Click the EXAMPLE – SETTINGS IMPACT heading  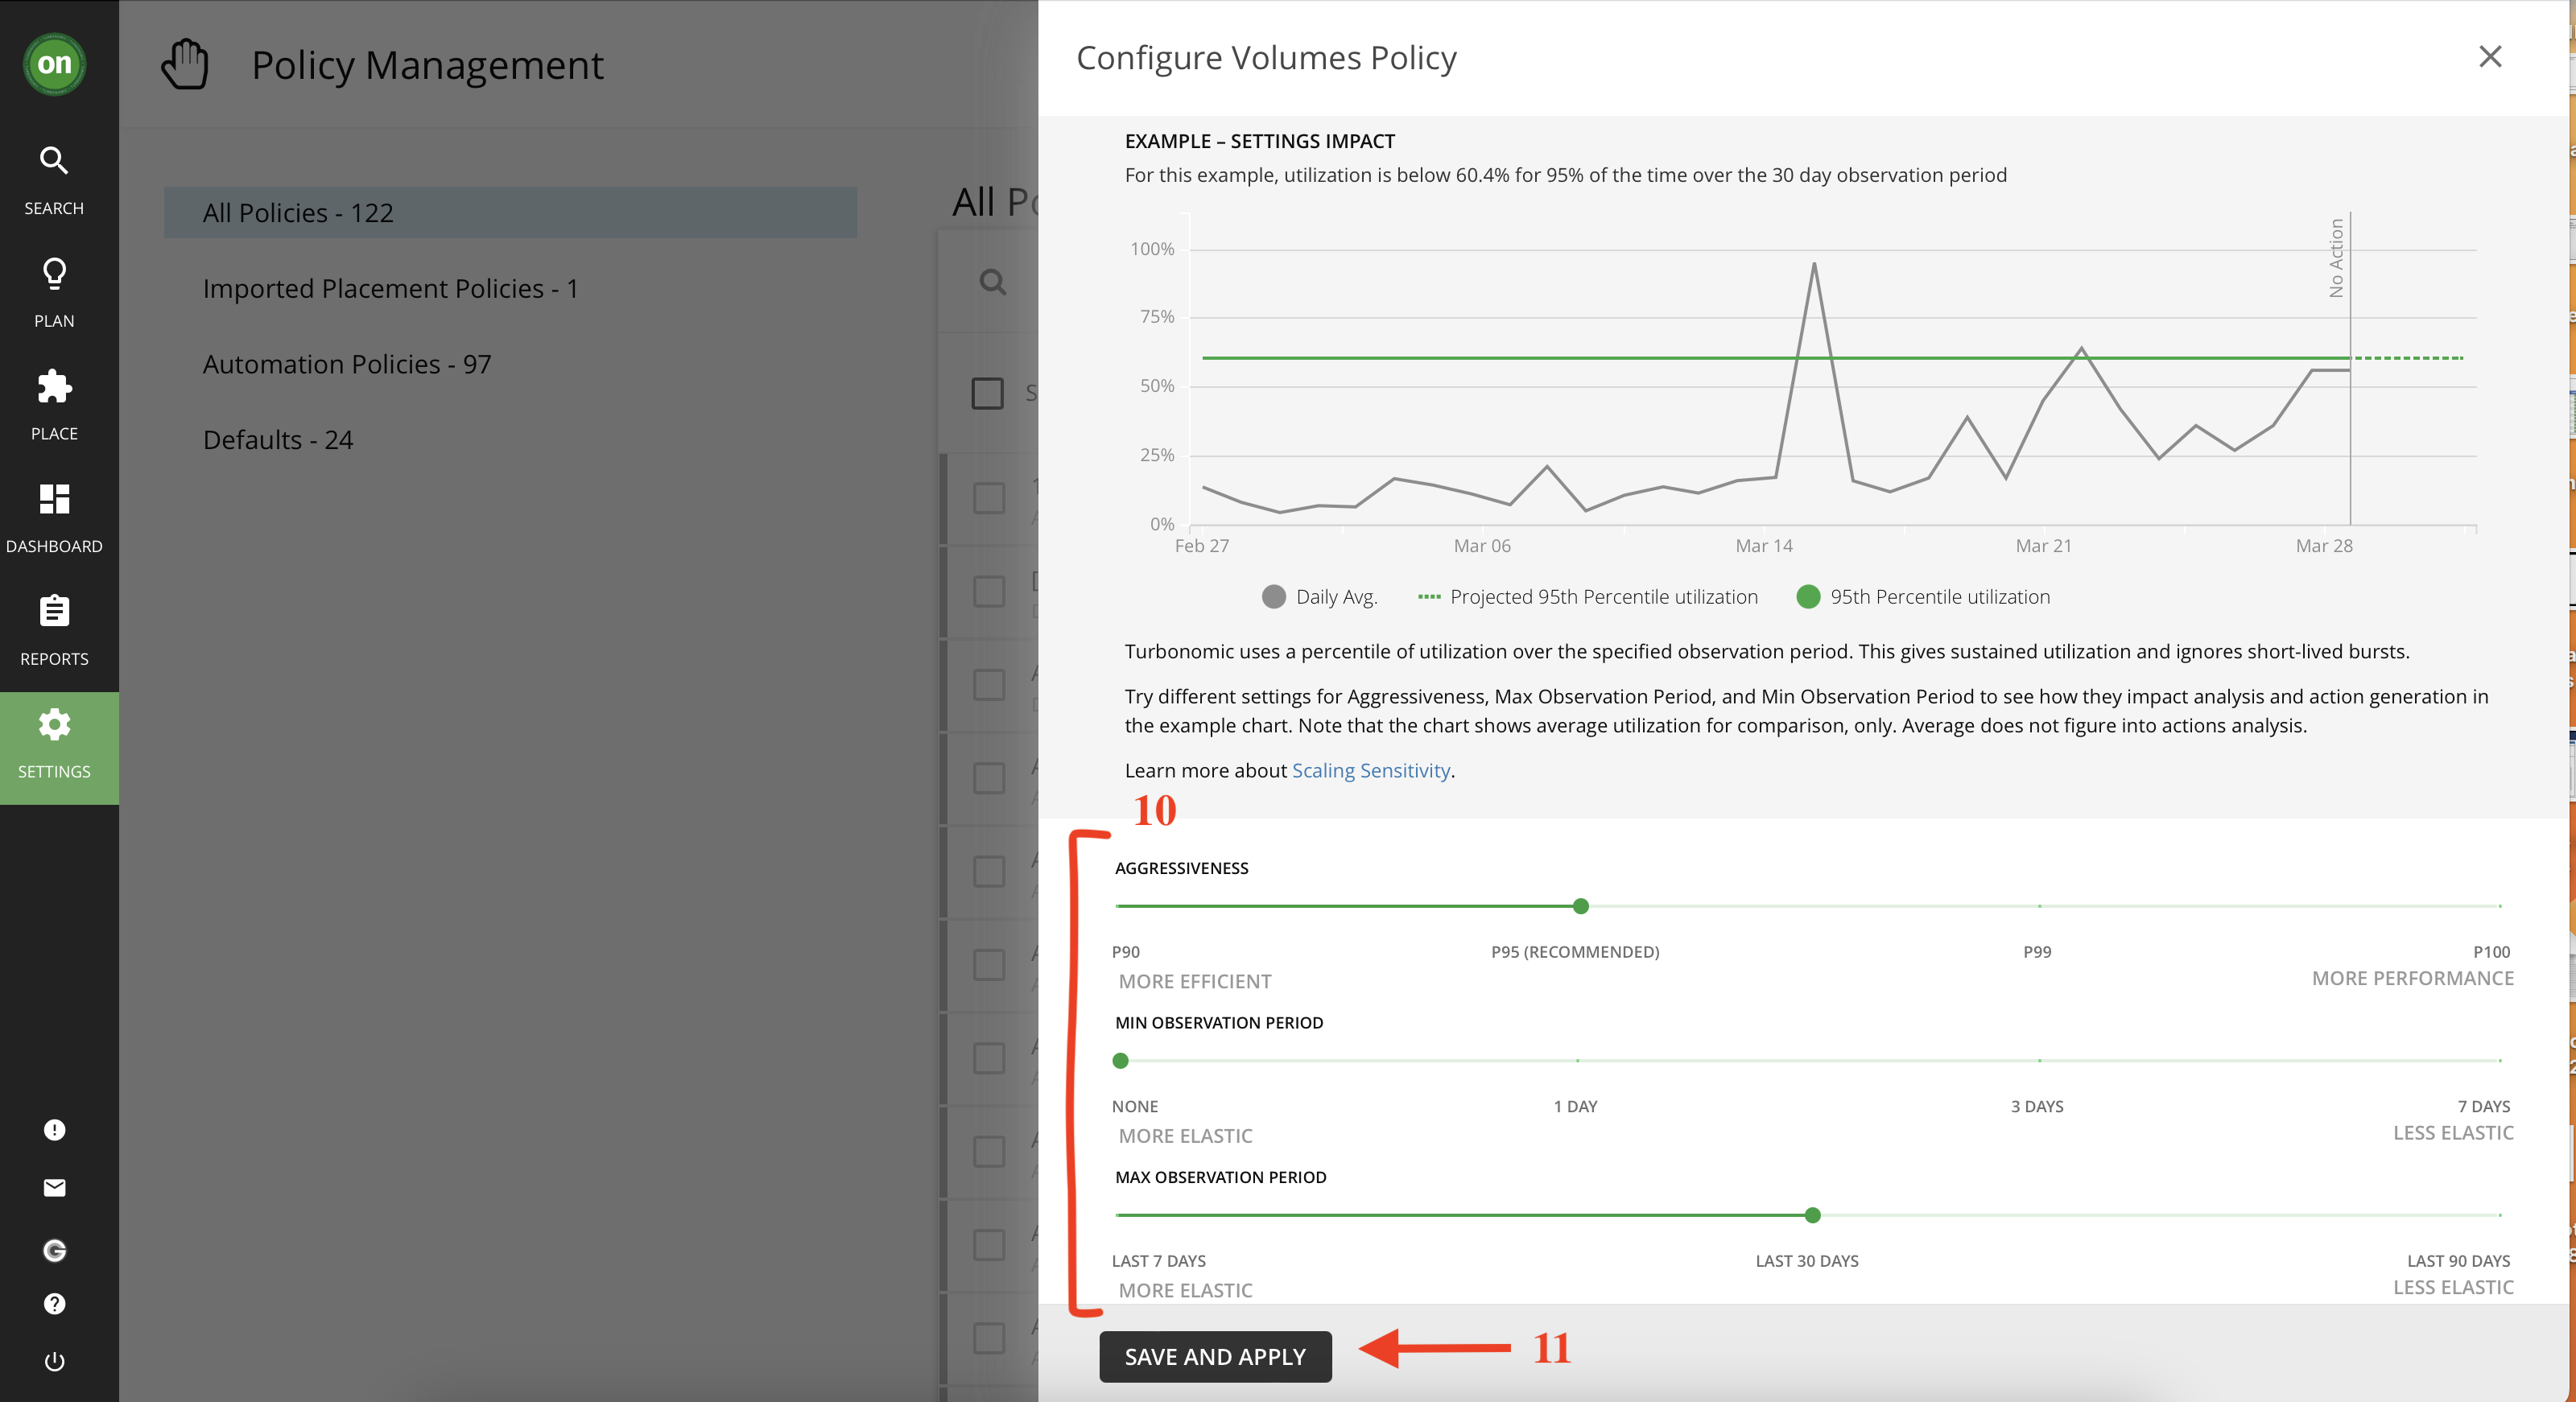tap(1259, 141)
